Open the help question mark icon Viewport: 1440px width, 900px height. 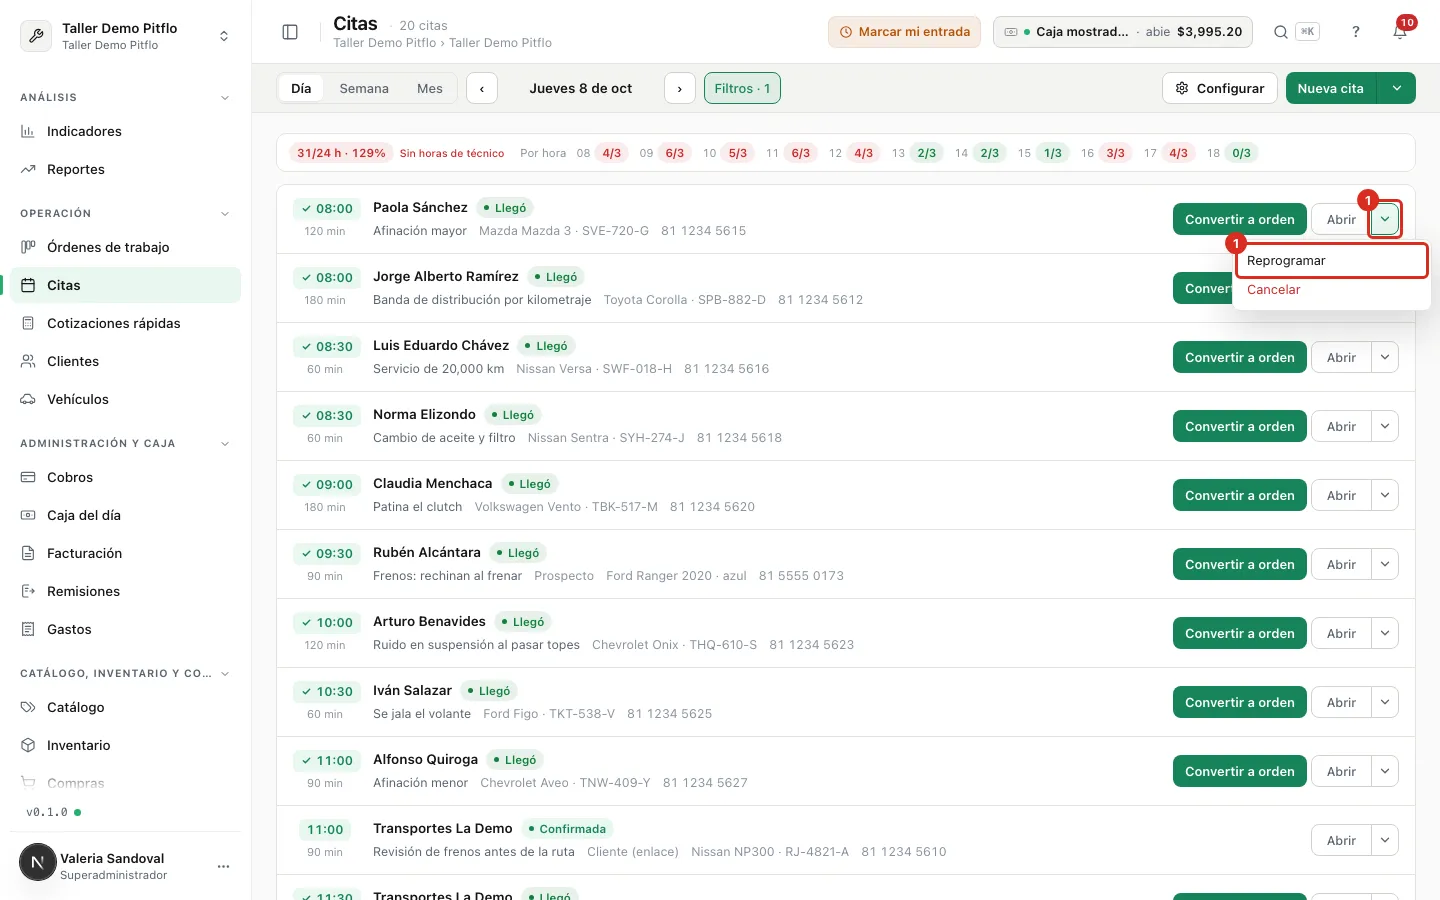(x=1356, y=32)
